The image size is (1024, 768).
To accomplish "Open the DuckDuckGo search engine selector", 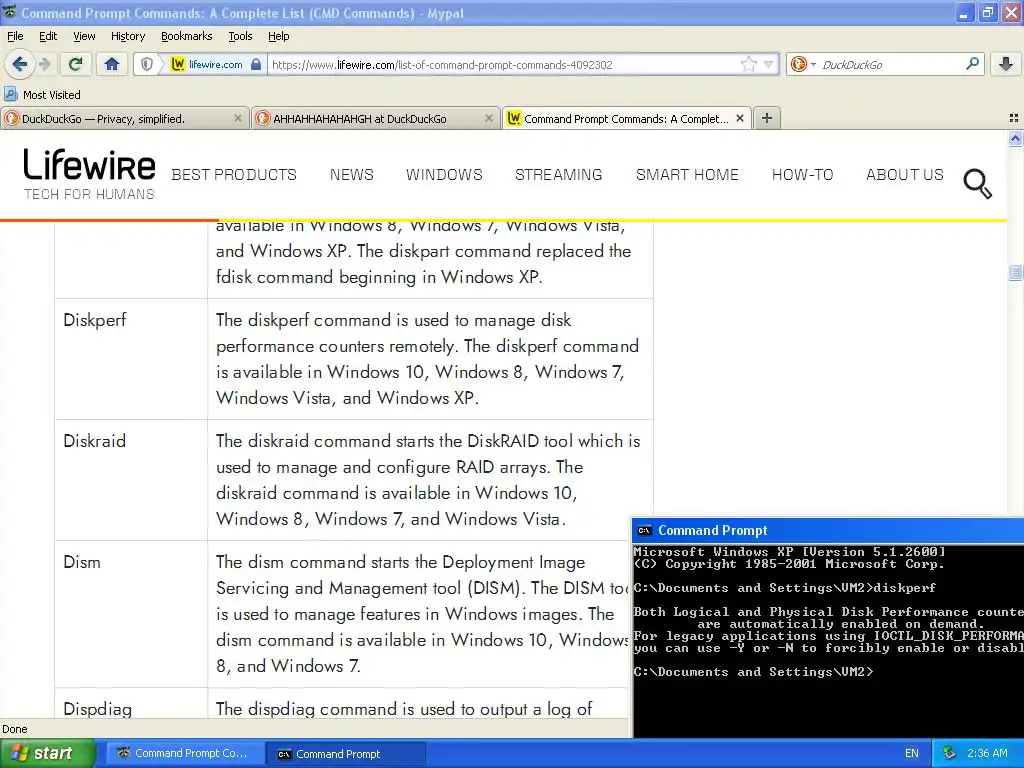I will (803, 64).
